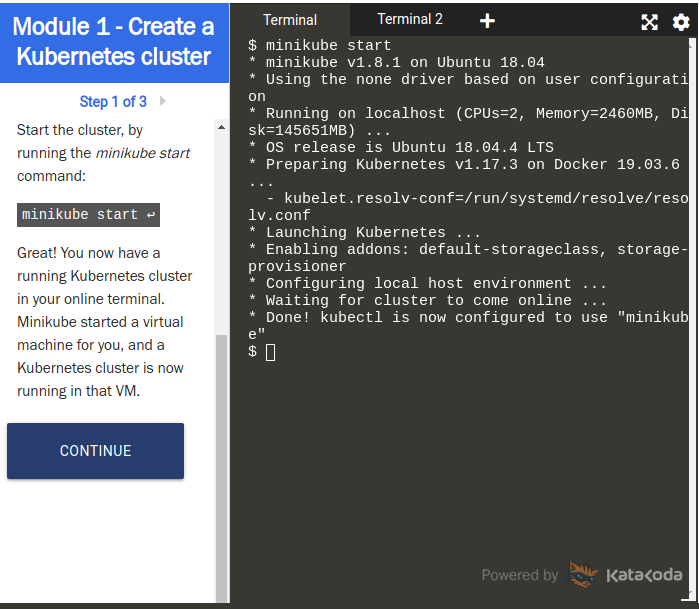The image size is (699, 609).
Task: Switch to the Terminal tab
Action: pos(290,20)
